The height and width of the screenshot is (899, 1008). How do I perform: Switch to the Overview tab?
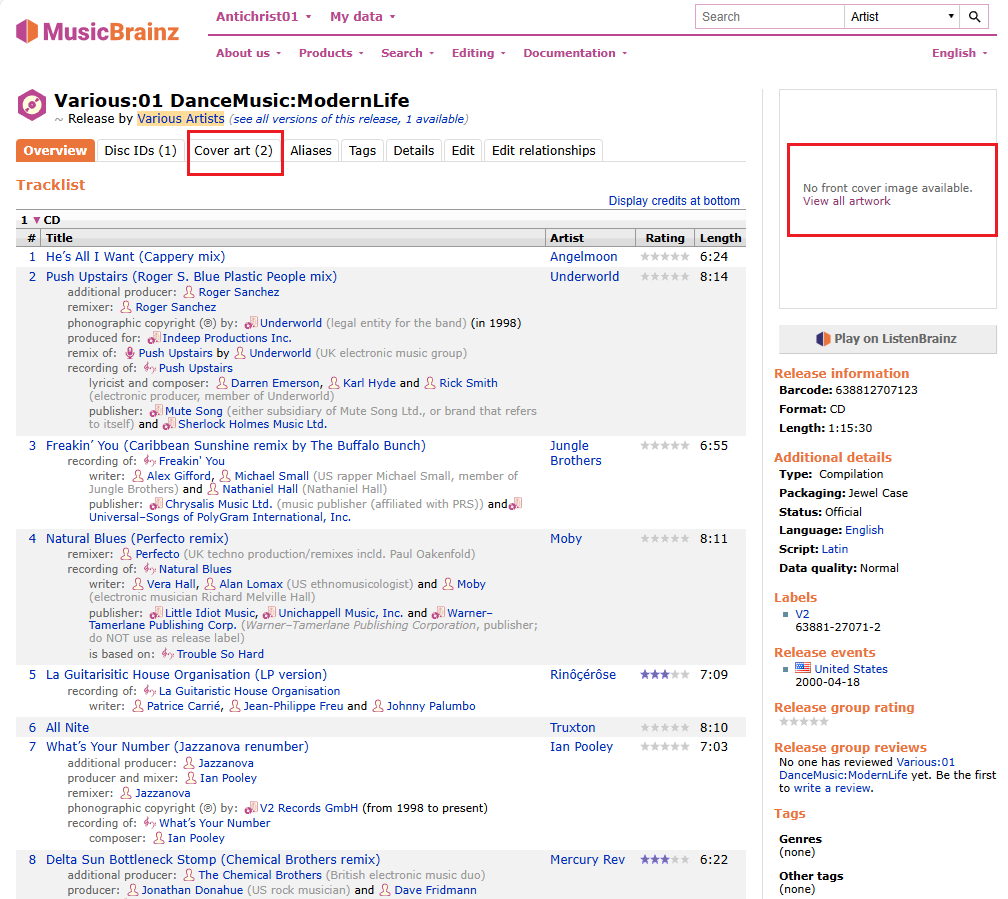(55, 150)
